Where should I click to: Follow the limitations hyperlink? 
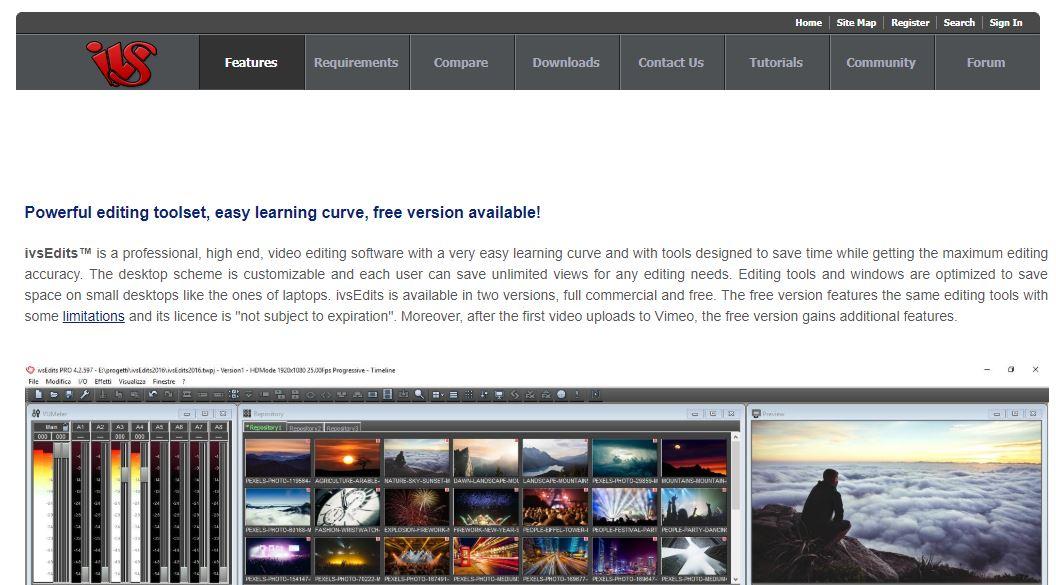(93, 316)
